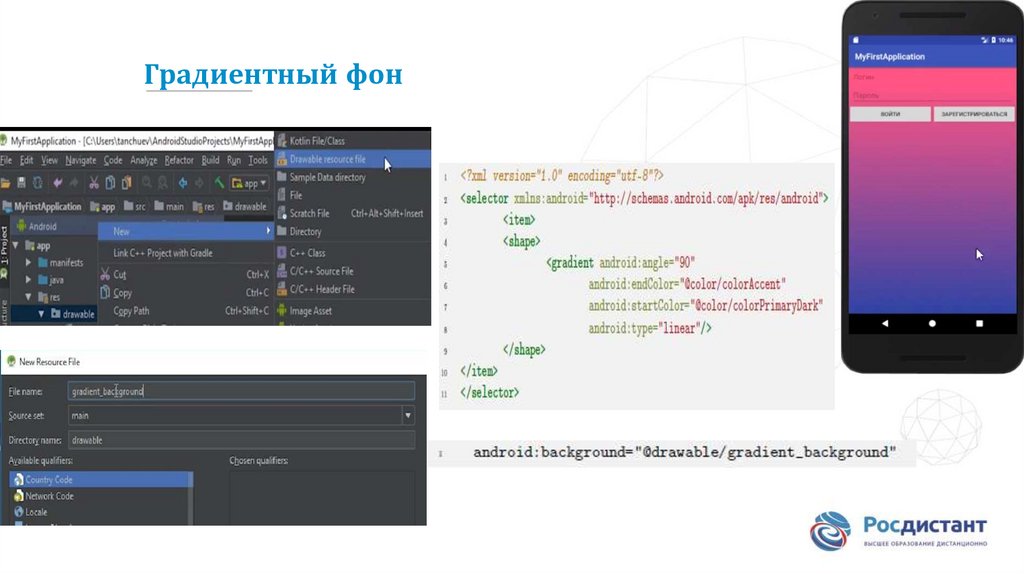1024x574 pixels.
Task: Open the app run configuration dropdown
Action: [x=250, y=183]
